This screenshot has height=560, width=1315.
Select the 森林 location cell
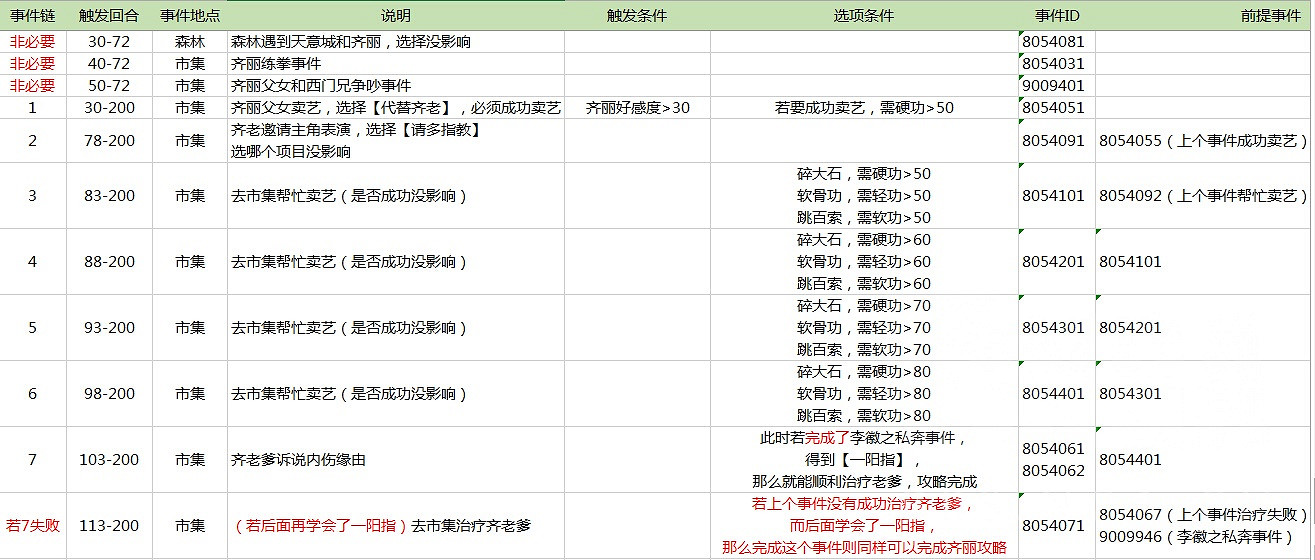[190, 42]
